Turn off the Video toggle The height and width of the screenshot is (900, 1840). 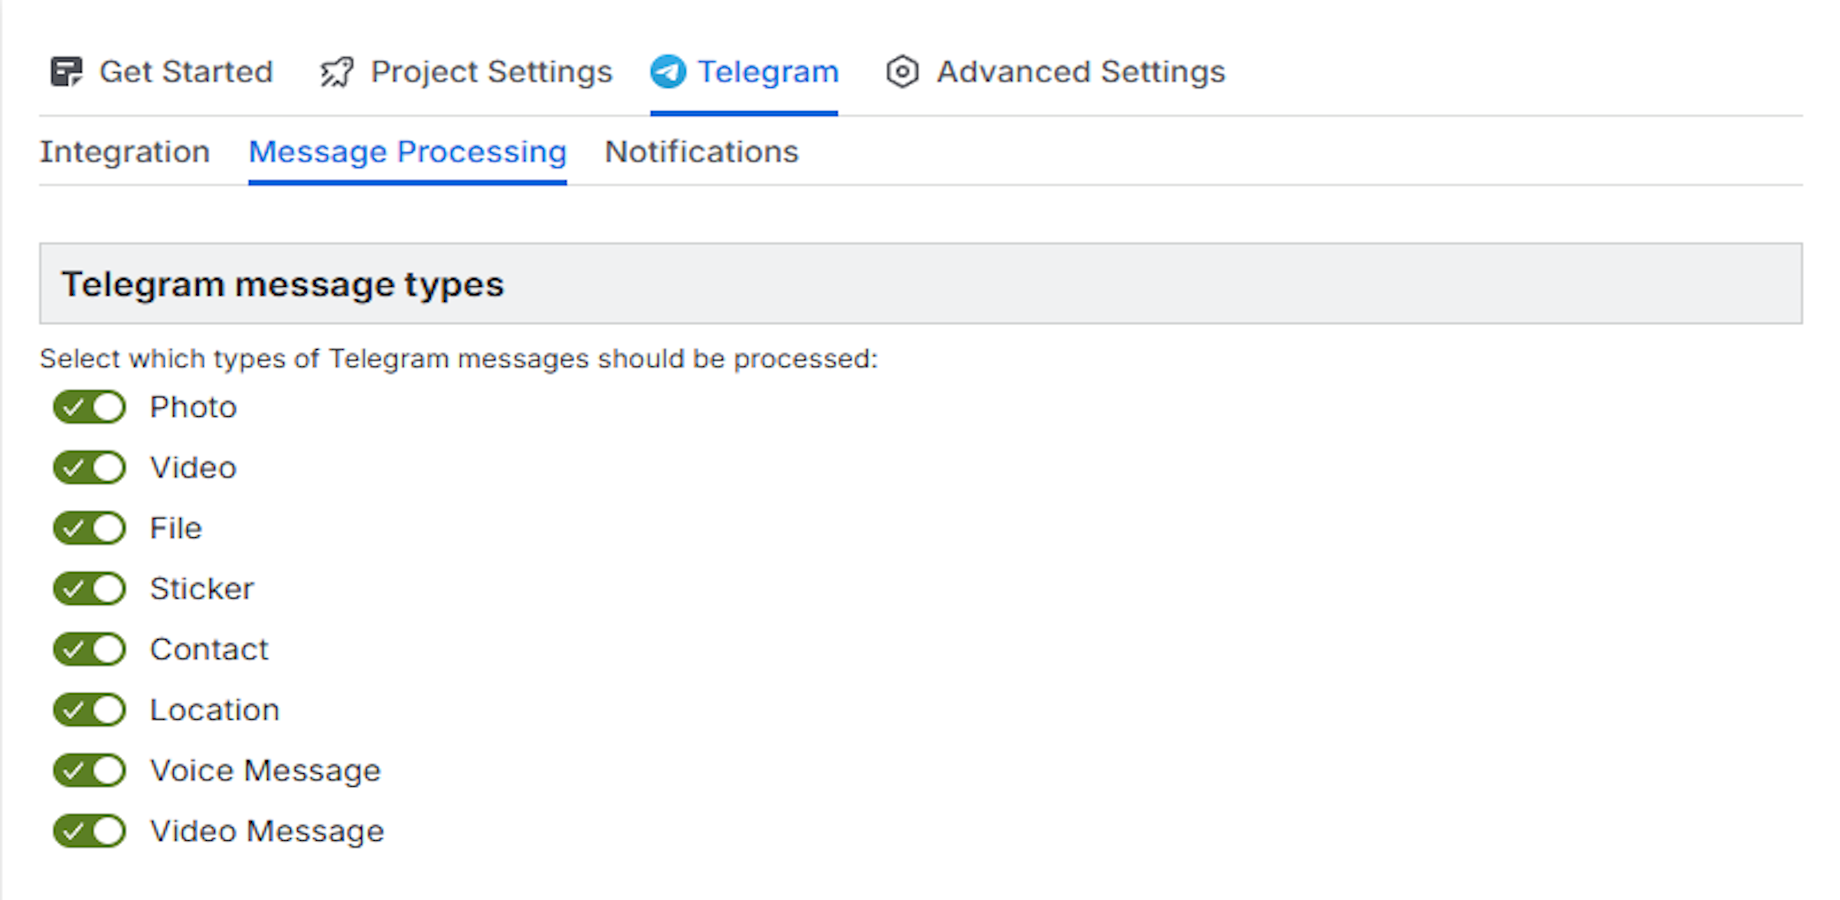[90, 468]
